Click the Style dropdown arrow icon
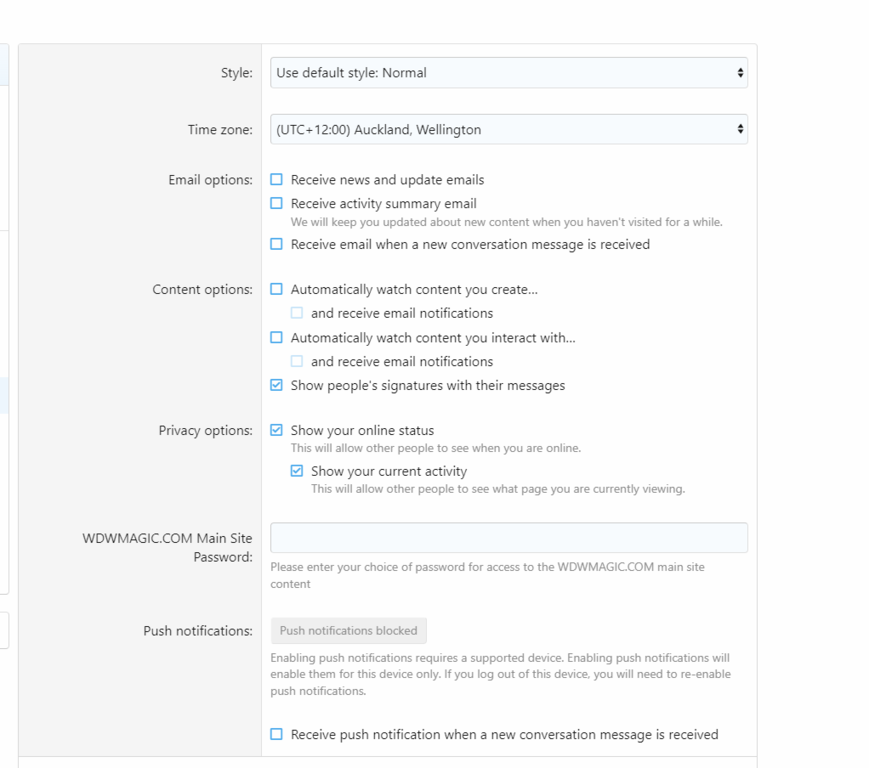This screenshot has height=768, width=869. pyautogui.click(x=740, y=73)
